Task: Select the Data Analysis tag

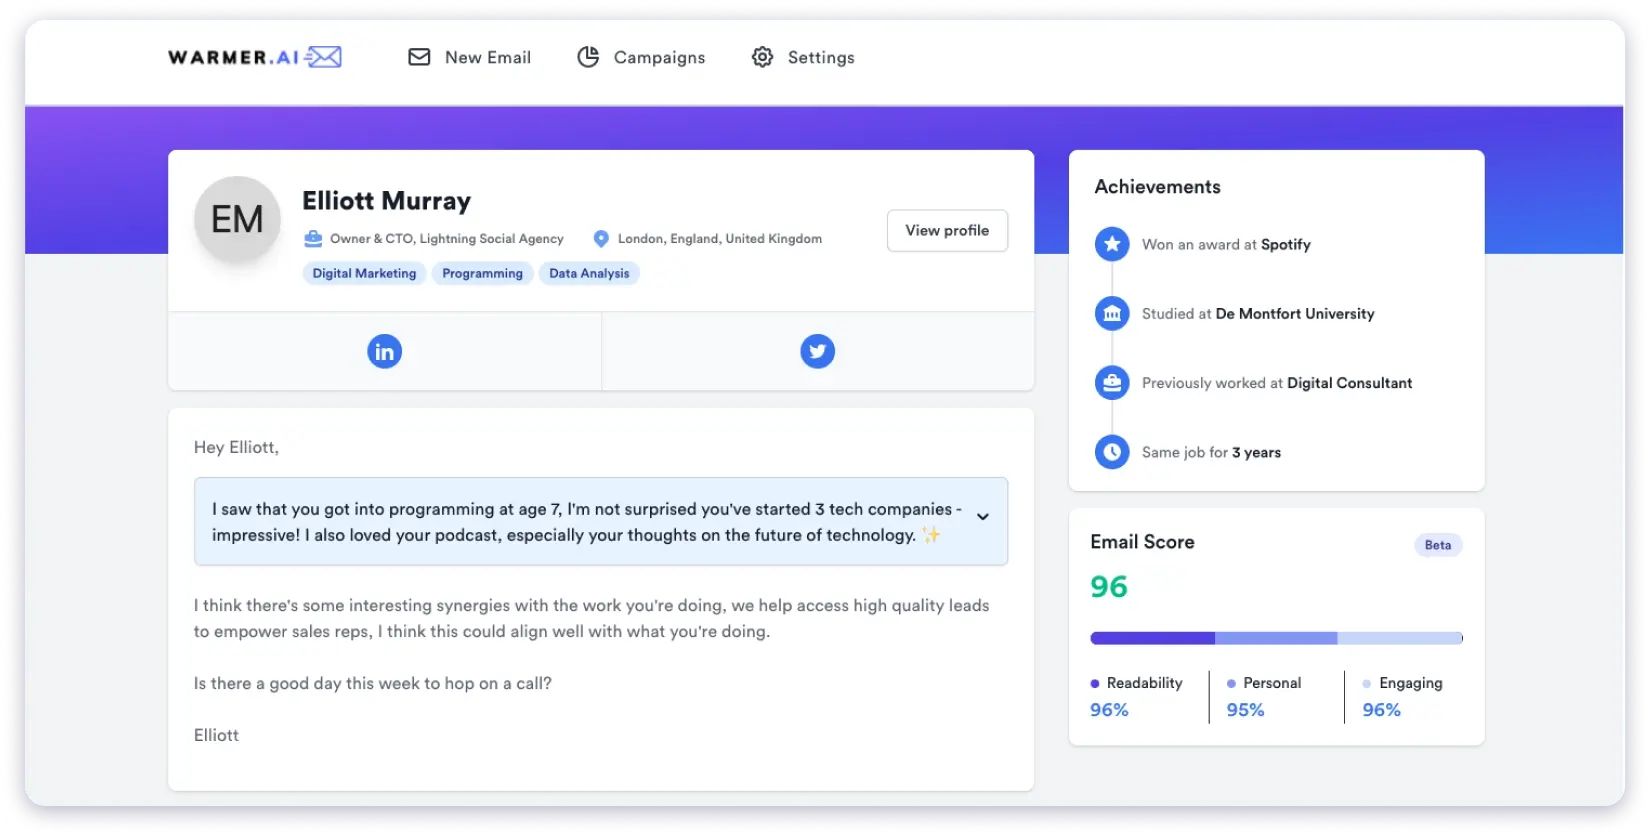Action: click(589, 273)
